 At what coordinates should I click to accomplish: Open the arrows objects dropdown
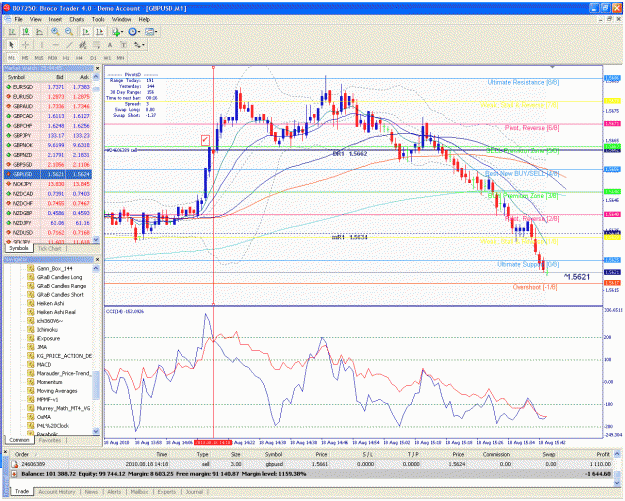(x=139, y=45)
